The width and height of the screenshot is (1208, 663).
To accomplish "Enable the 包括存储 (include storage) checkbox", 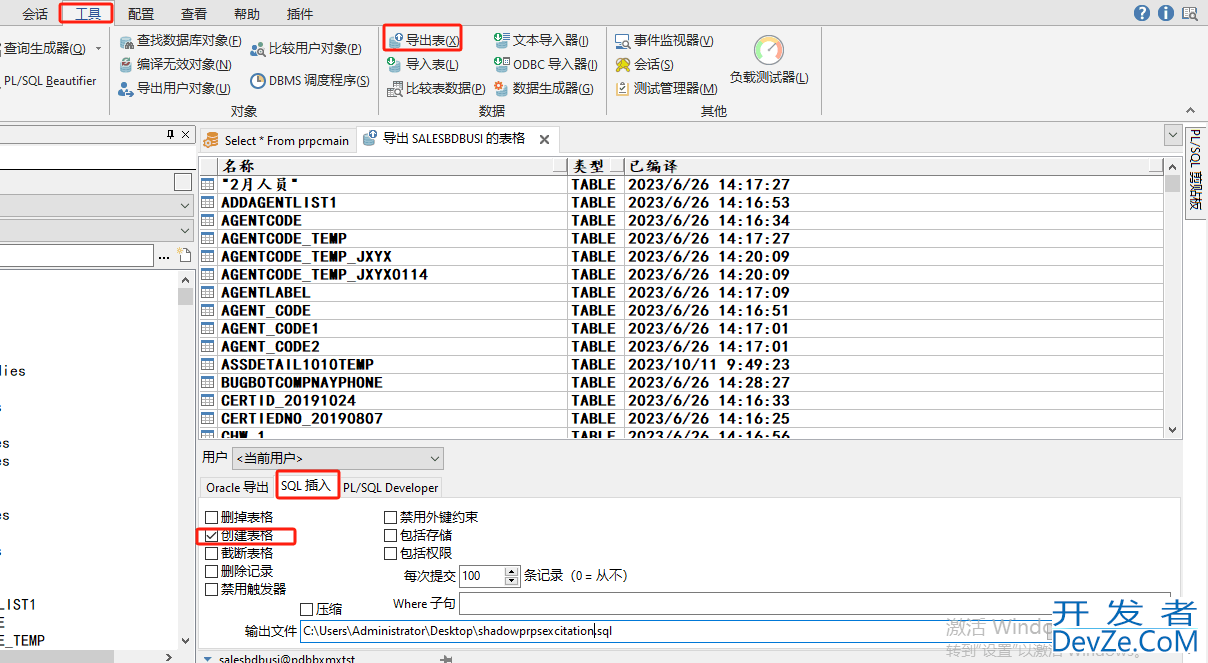I will [391, 535].
